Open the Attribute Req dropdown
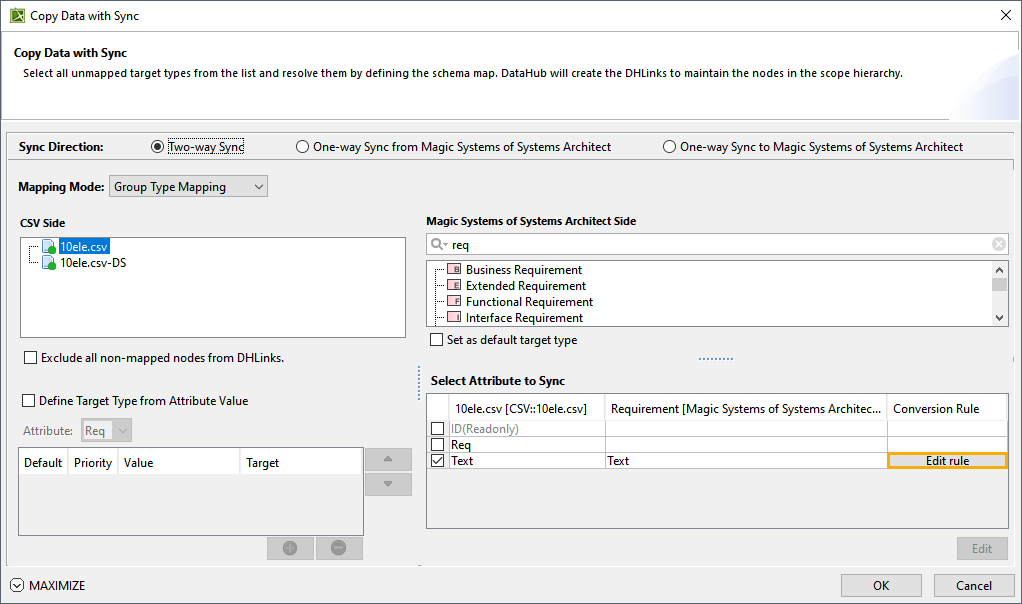 pos(107,431)
